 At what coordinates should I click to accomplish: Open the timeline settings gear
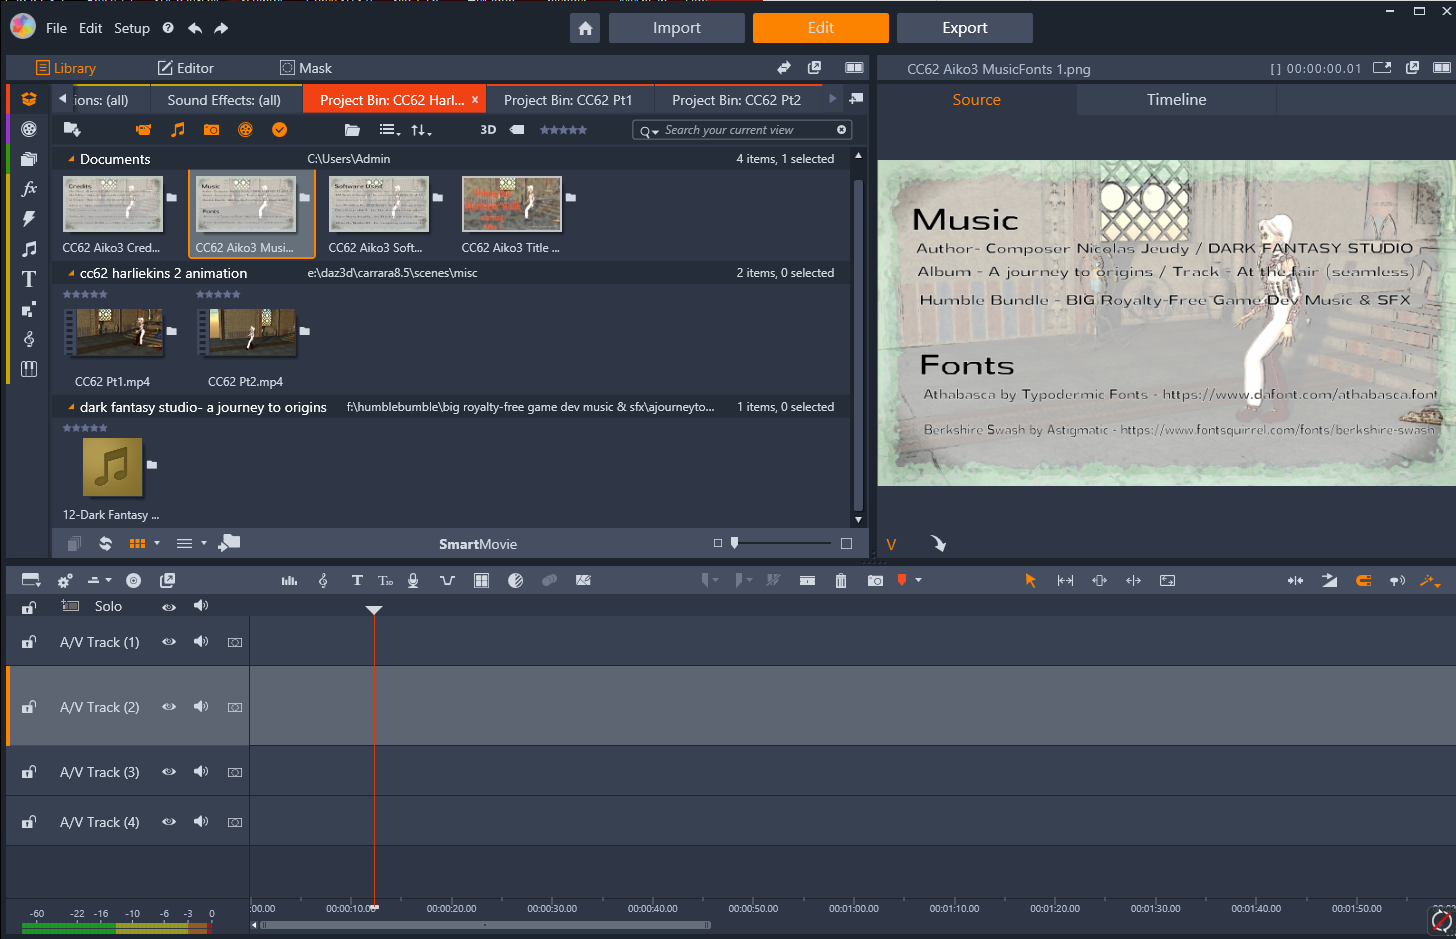click(65, 580)
